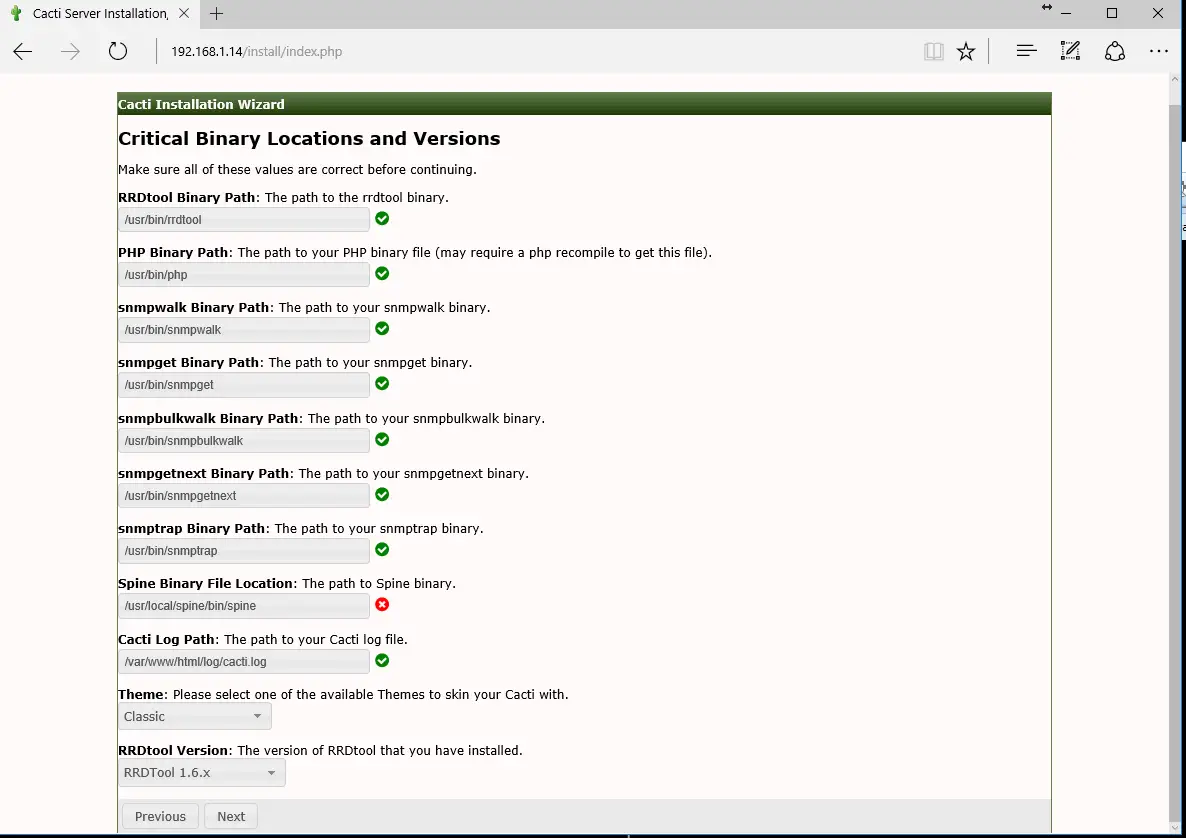The width and height of the screenshot is (1186, 838).
Task: Open the More actions ellipsis menu
Action: click(1159, 51)
